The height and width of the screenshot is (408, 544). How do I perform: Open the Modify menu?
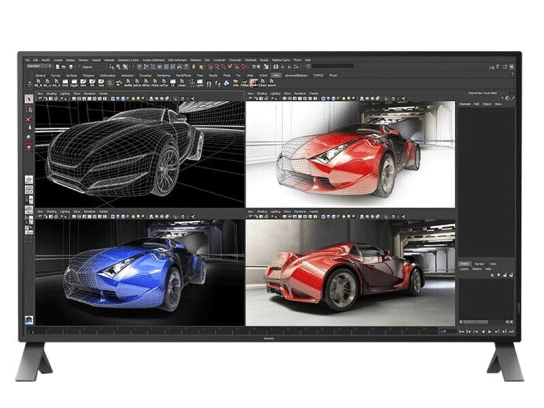46,60
